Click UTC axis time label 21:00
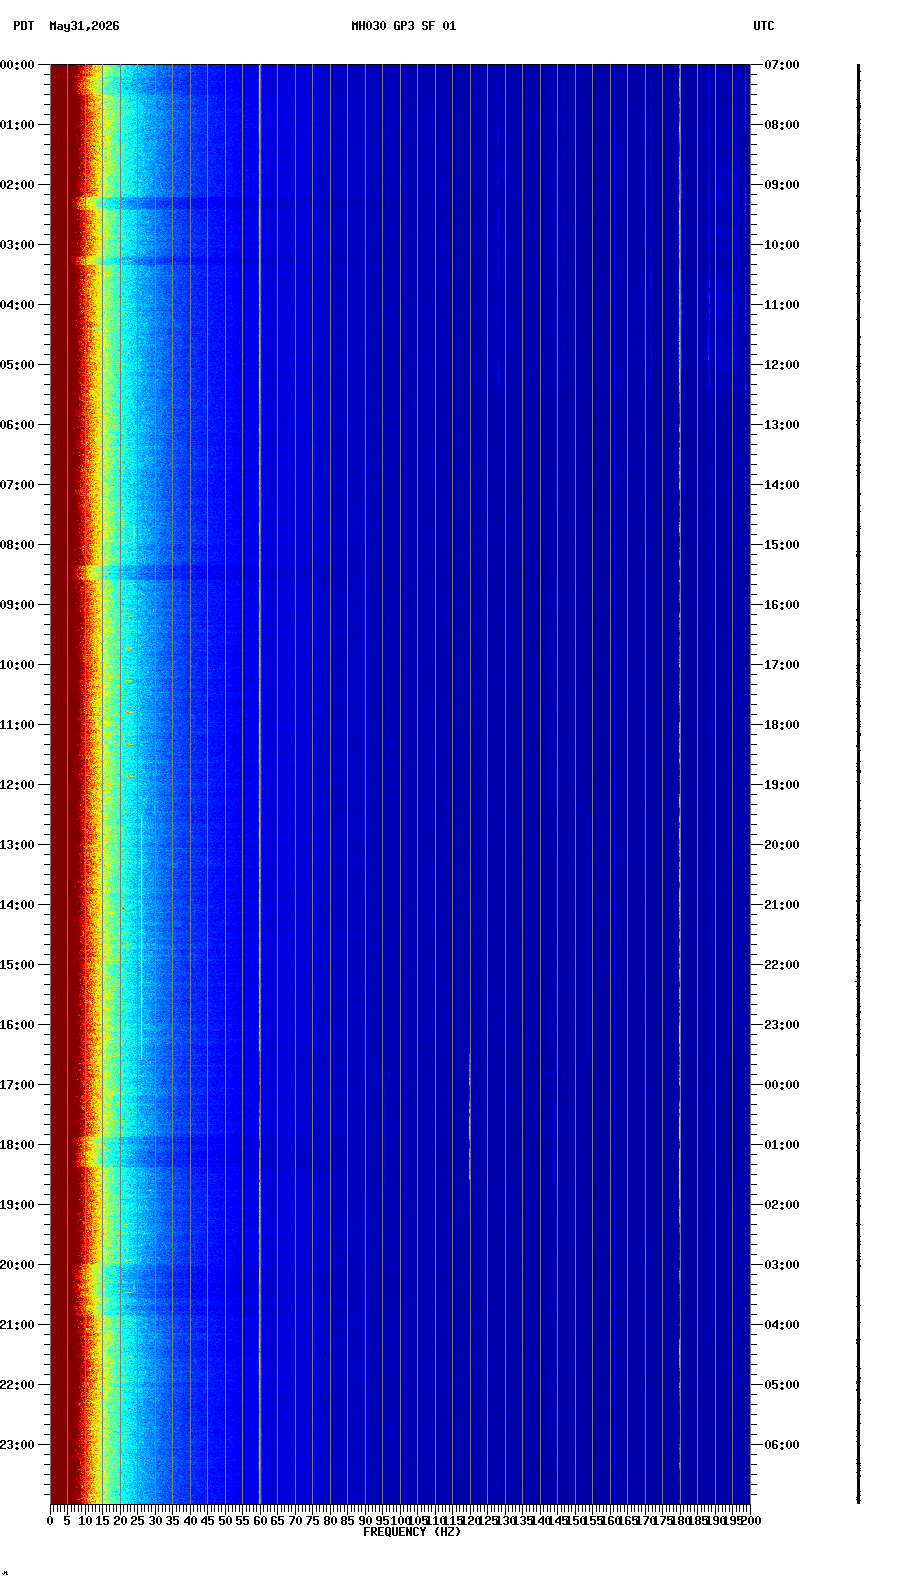 [782, 905]
